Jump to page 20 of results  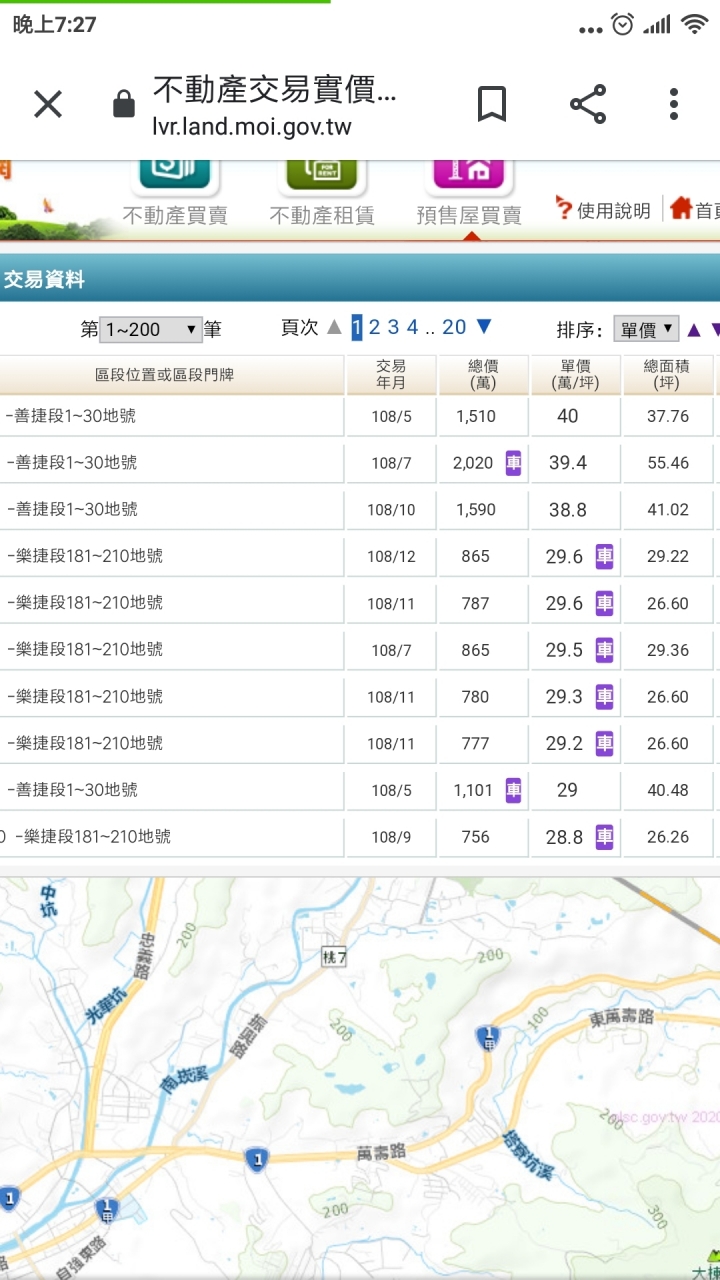[454, 327]
